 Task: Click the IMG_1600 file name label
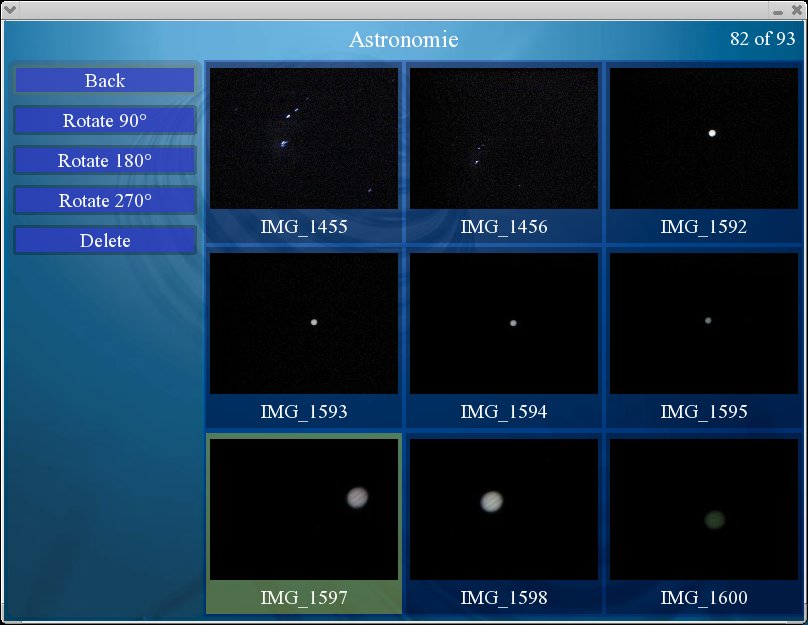point(704,598)
